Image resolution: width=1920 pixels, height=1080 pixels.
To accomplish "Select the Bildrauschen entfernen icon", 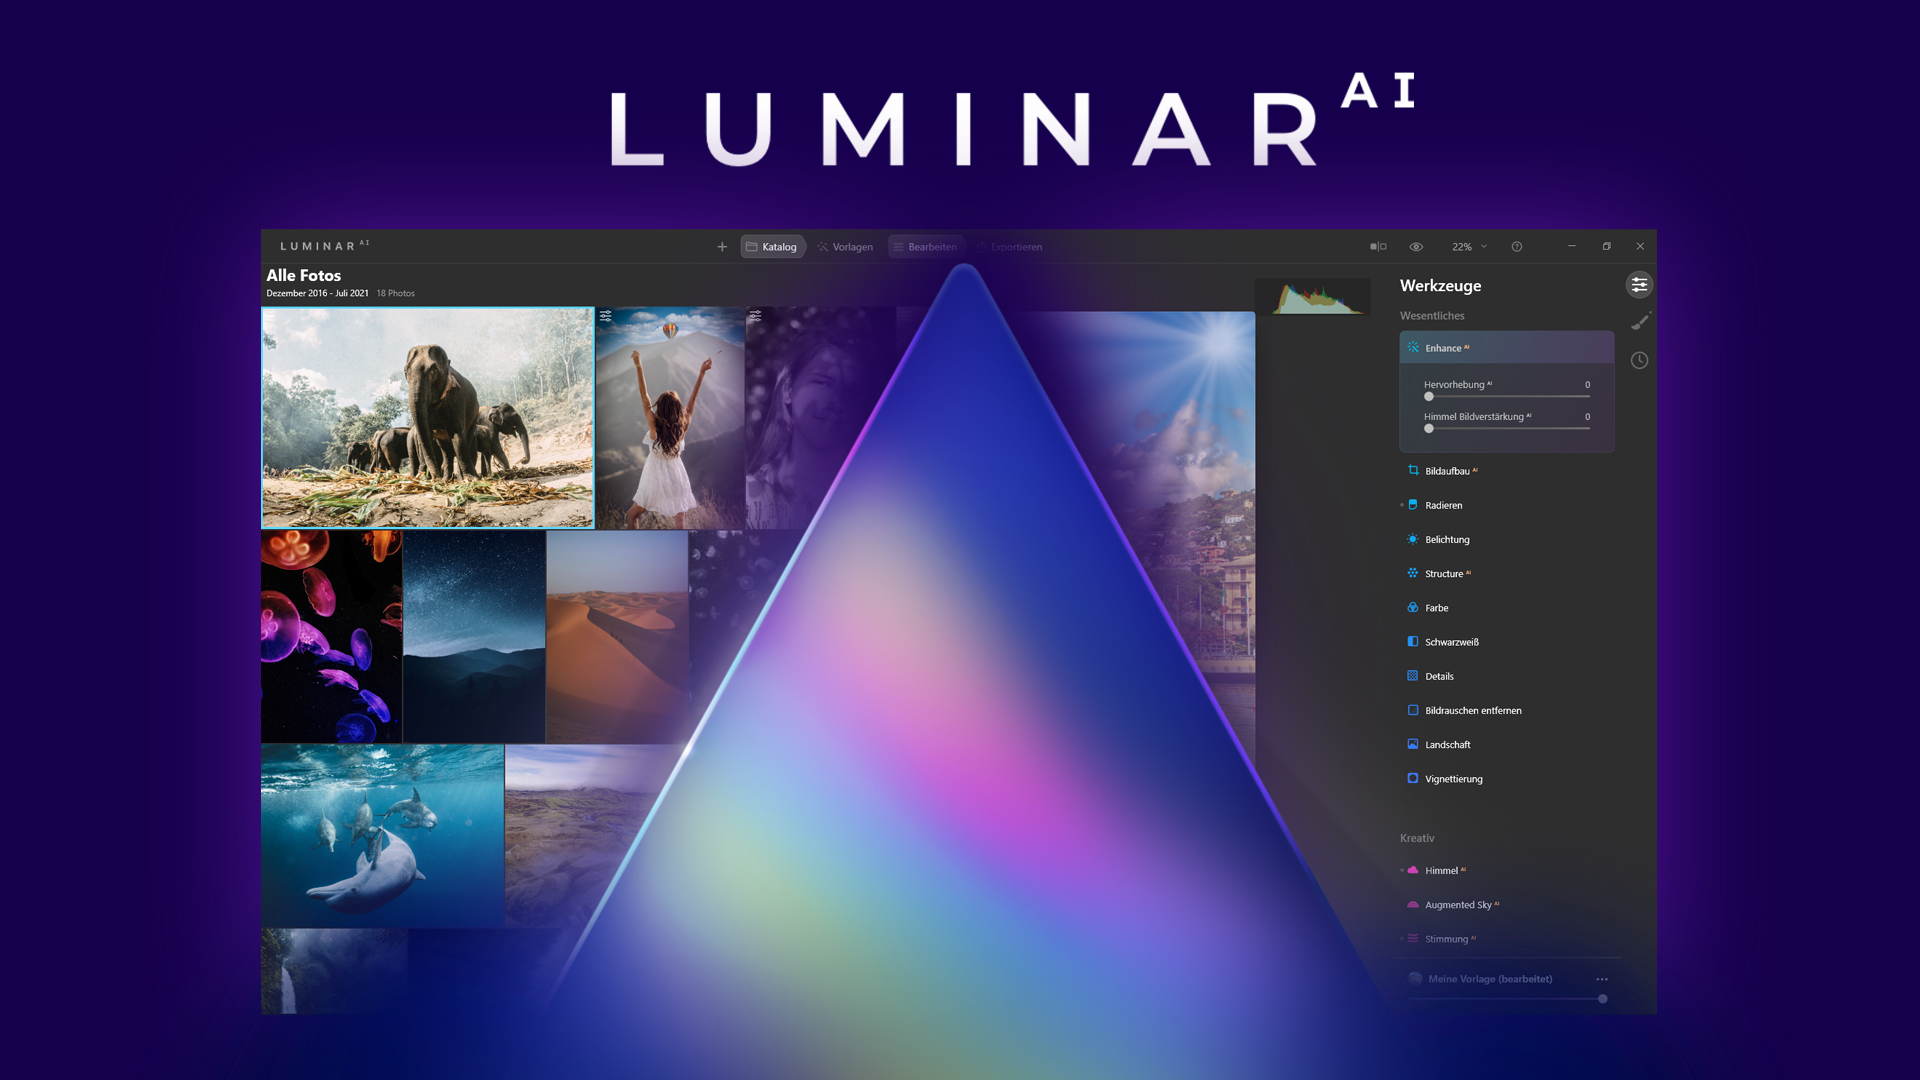I will [x=1410, y=709].
